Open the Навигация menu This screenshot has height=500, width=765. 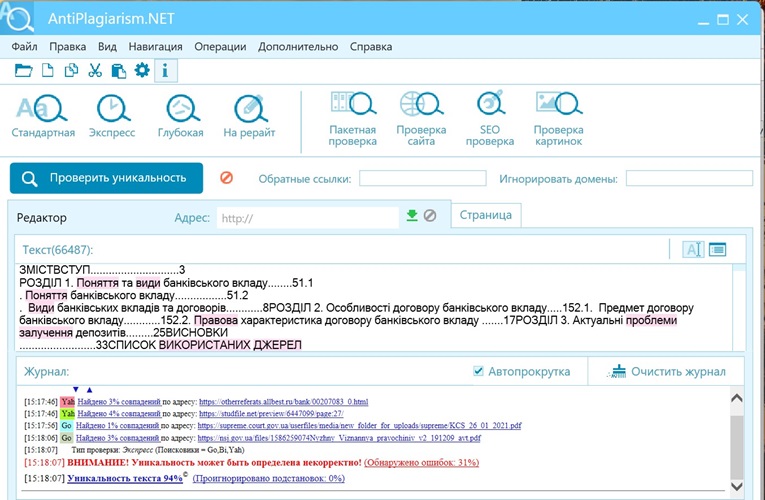point(156,46)
